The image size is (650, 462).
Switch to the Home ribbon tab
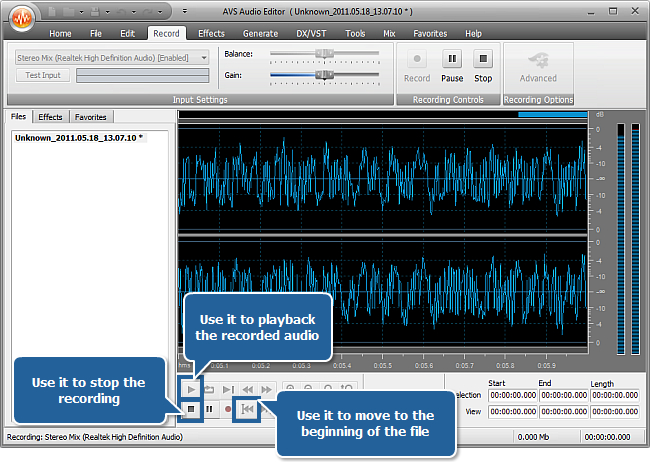coord(60,34)
